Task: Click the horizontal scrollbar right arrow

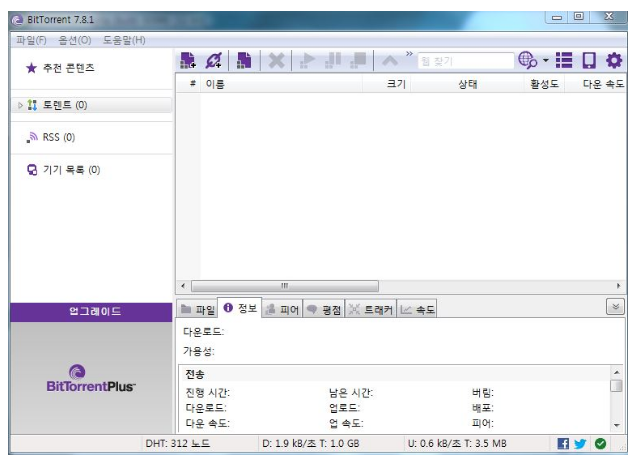Action: (x=618, y=286)
